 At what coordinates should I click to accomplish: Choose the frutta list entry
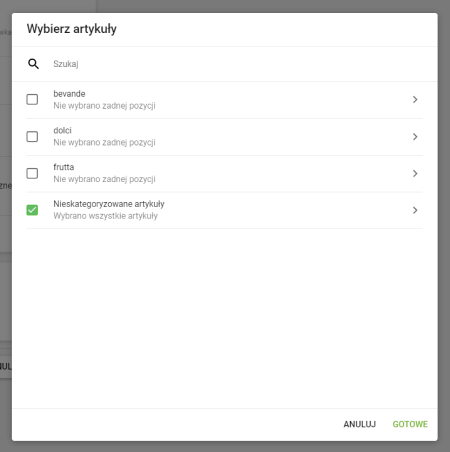[x=64, y=167]
